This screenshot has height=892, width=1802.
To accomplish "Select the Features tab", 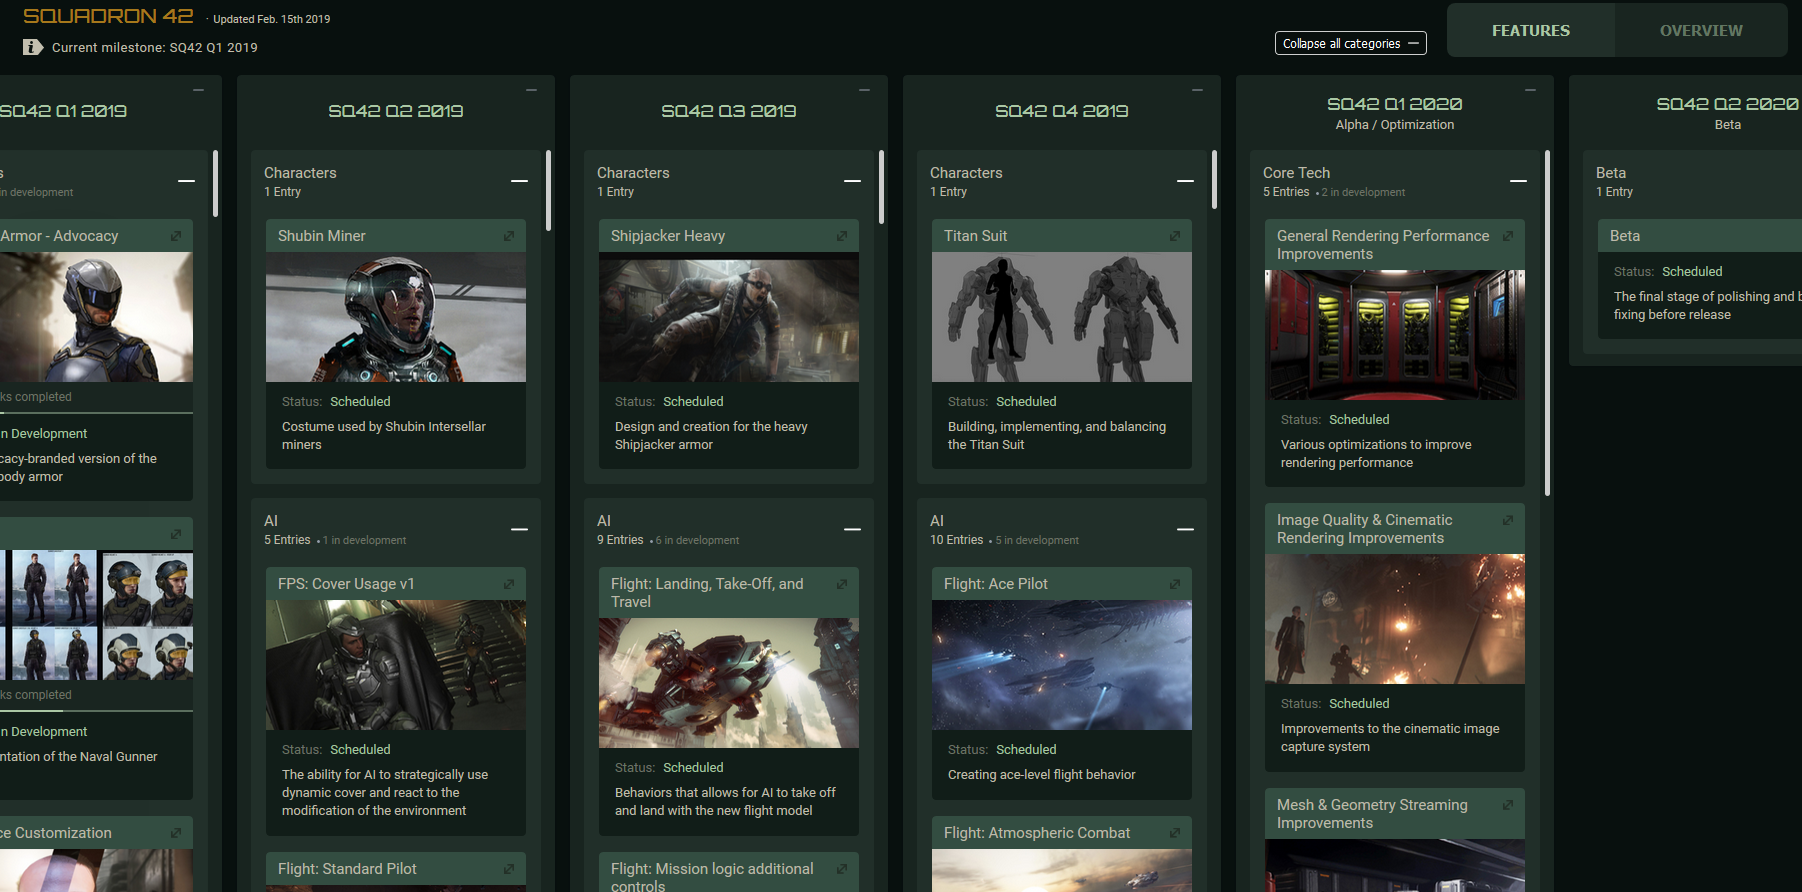I will pos(1530,31).
